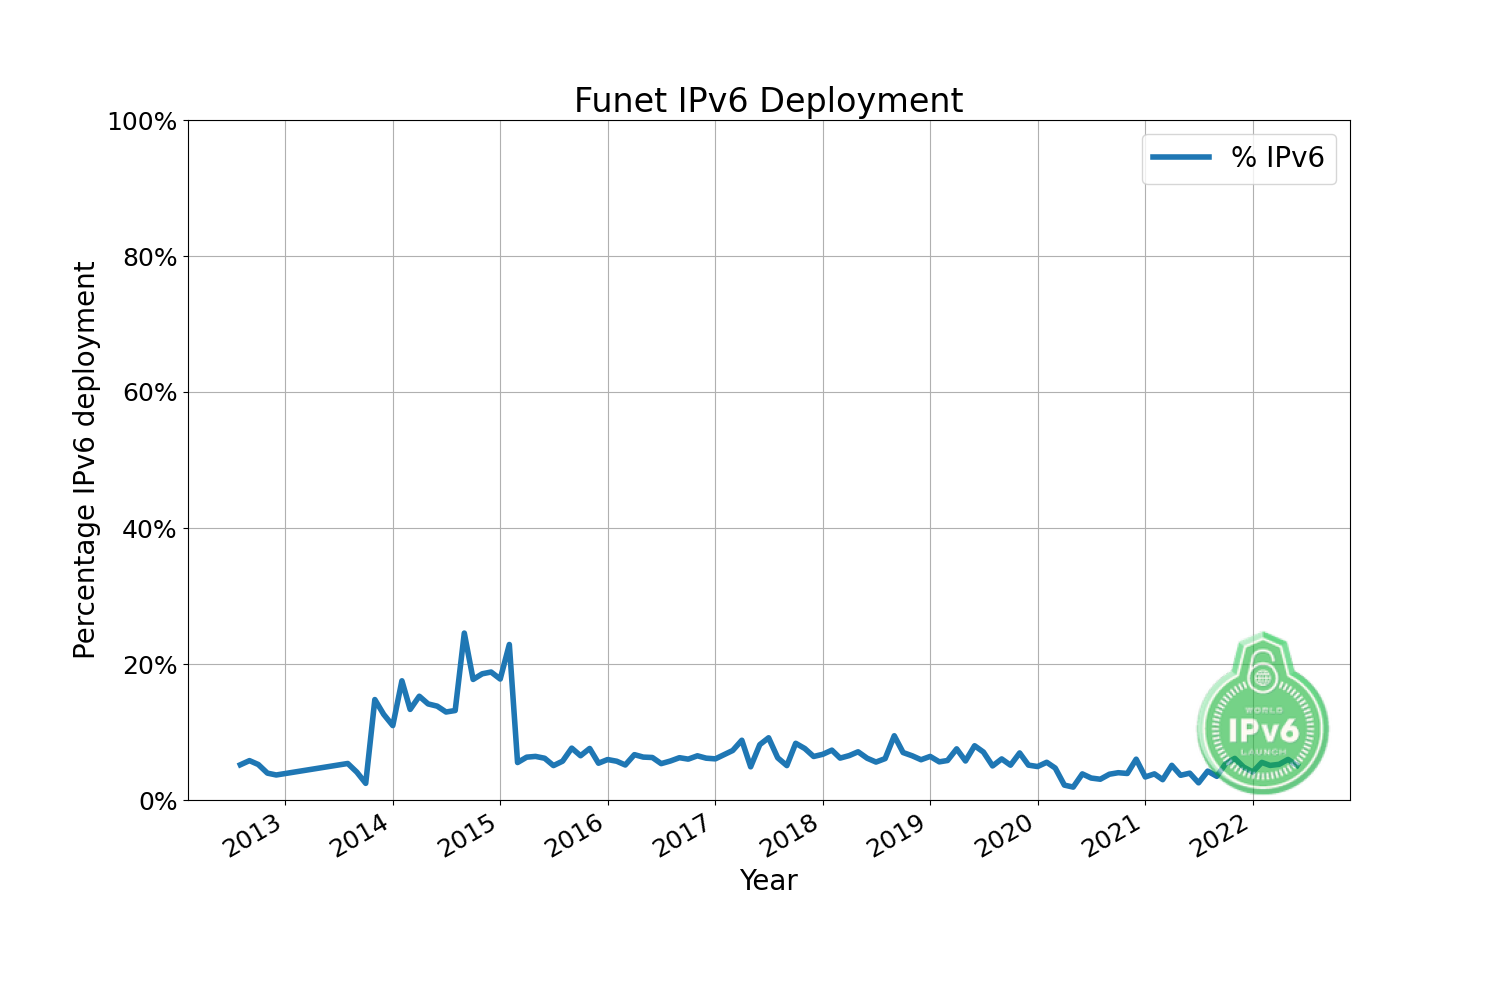The image size is (1500, 1000).
Task: Click the 100% y-axis tick label
Action: tap(142, 122)
